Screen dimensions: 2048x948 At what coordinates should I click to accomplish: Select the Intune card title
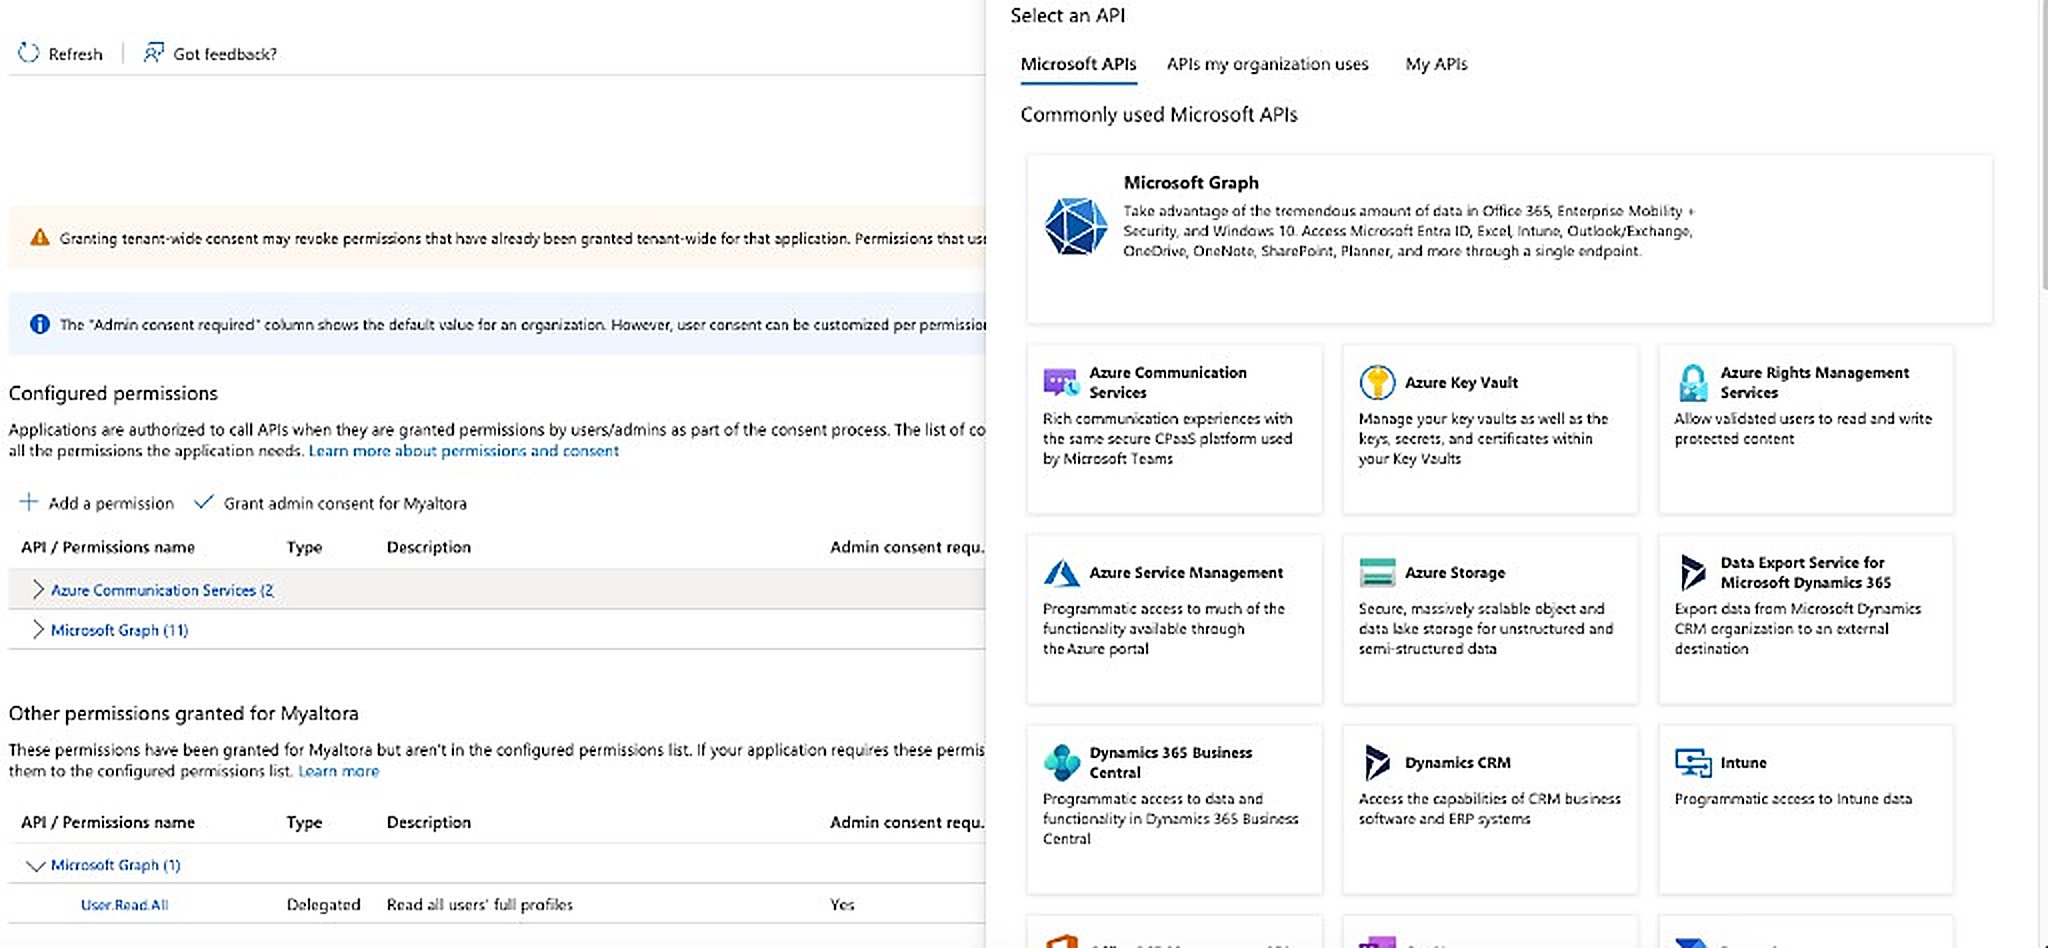[1743, 763]
